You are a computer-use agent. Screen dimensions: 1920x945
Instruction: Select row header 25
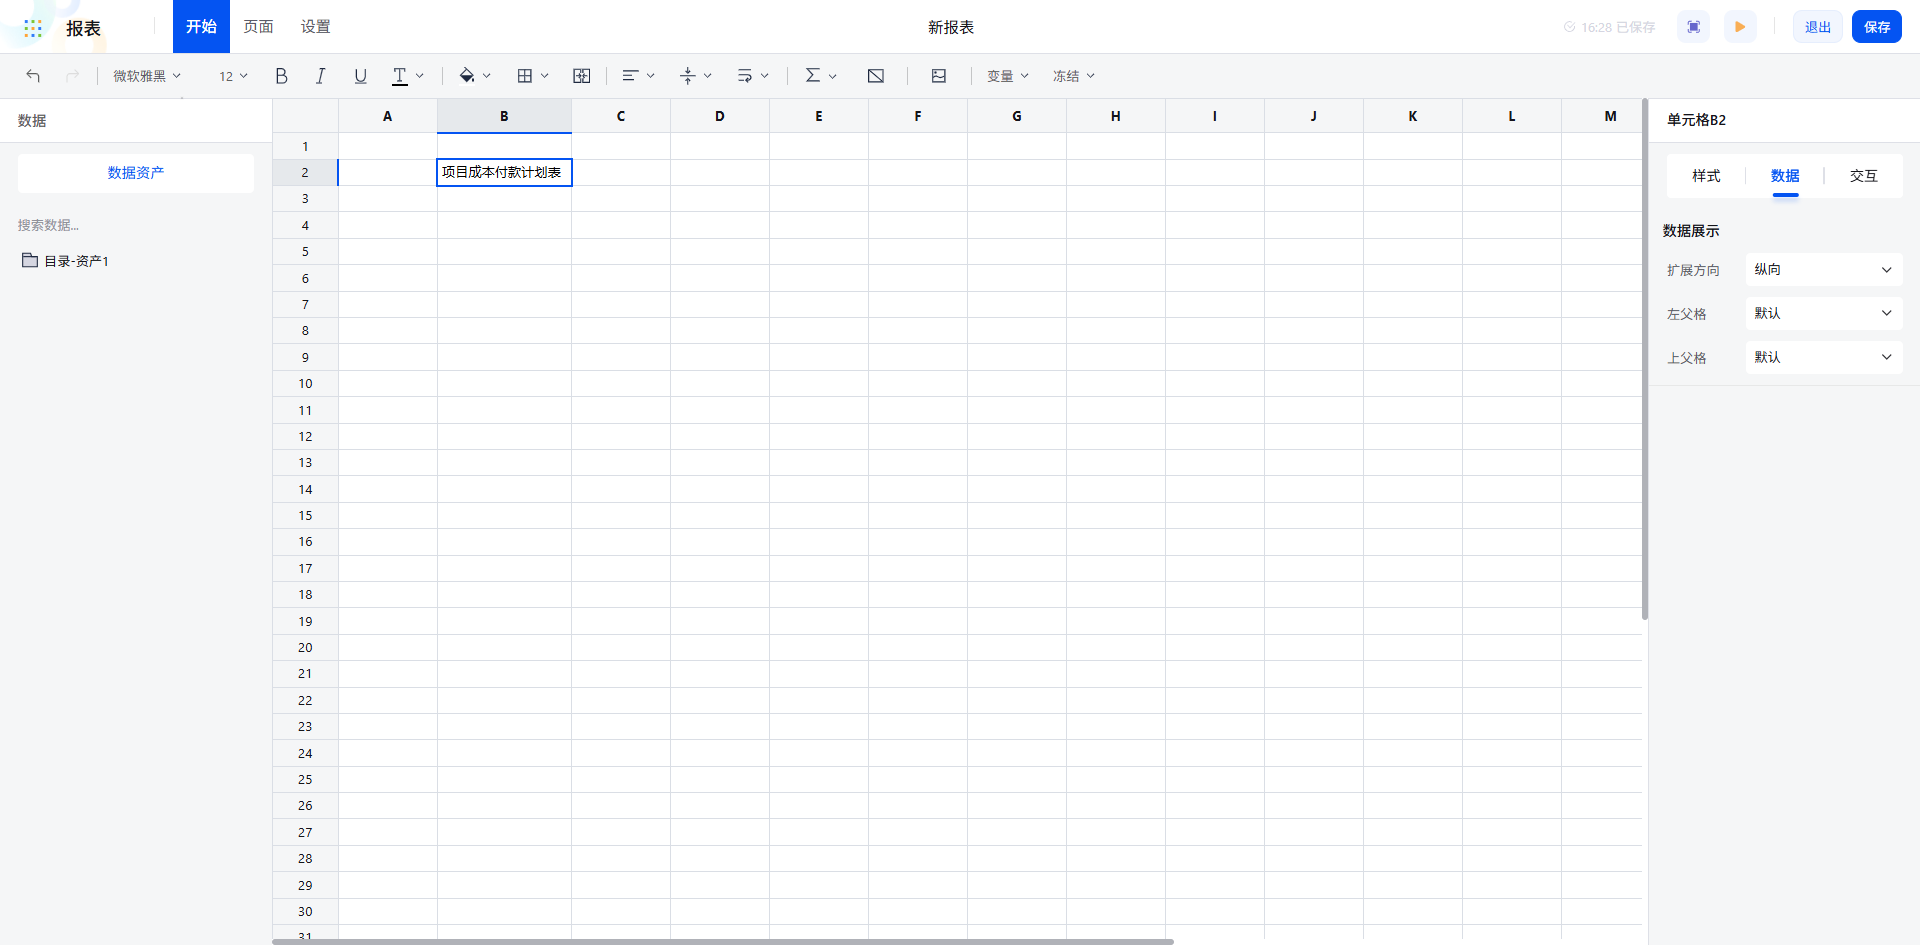[x=305, y=780]
